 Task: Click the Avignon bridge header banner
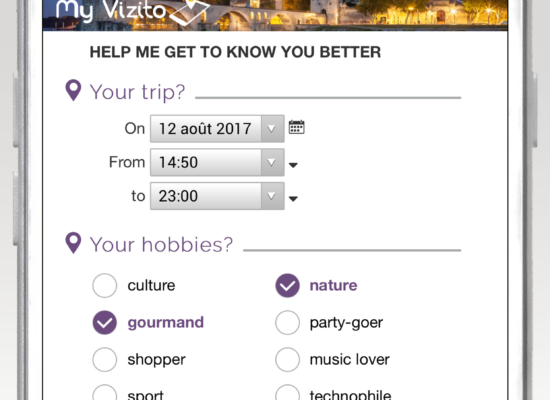coord(275,15)
